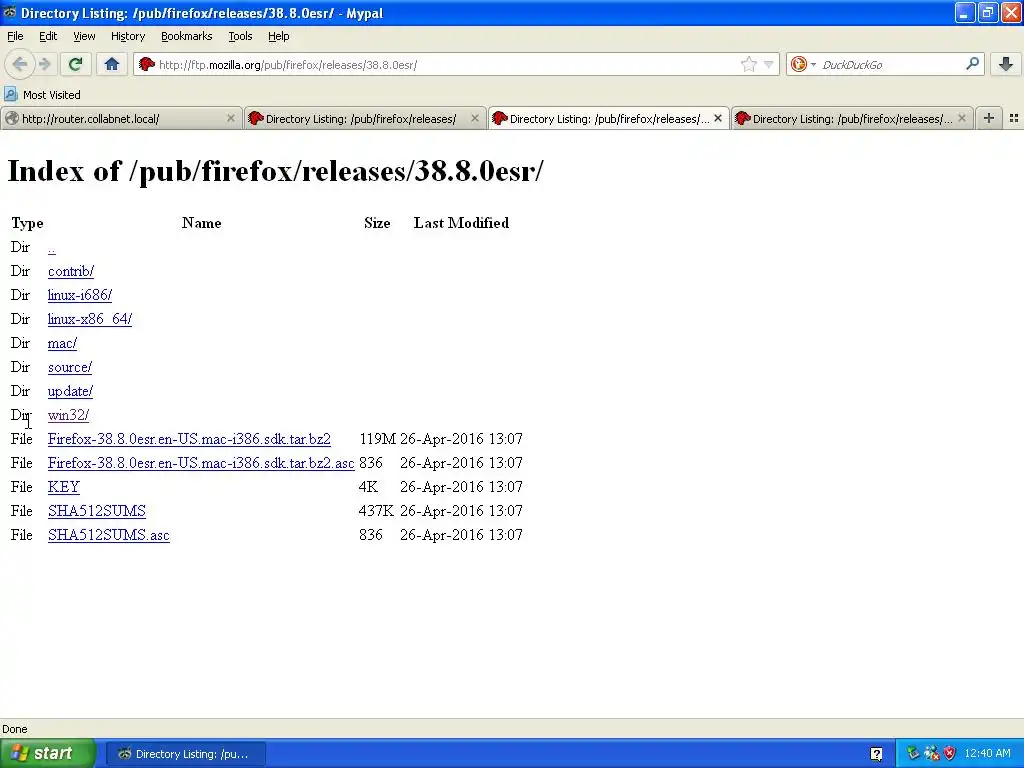
Task: Open the Help menu
Action: tap(279, 36)
